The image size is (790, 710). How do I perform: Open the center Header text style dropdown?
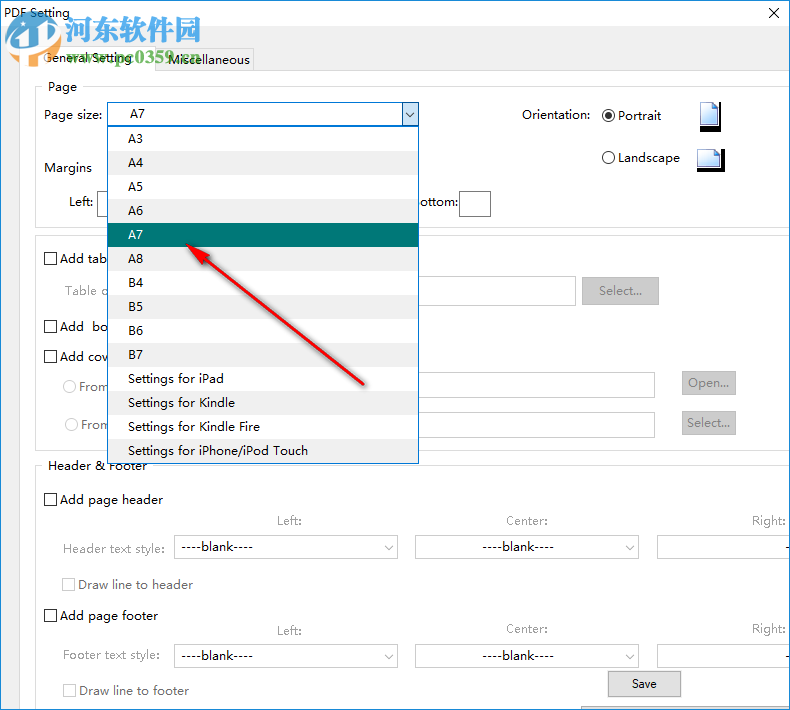(526, 547)
